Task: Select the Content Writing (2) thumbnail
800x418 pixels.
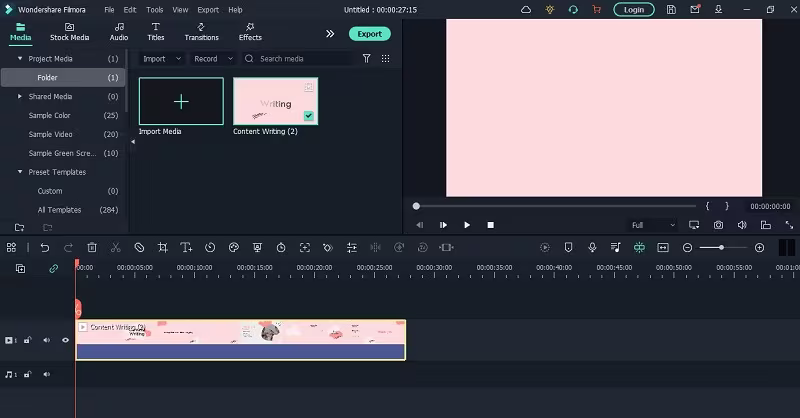Action: pos(276,101)
